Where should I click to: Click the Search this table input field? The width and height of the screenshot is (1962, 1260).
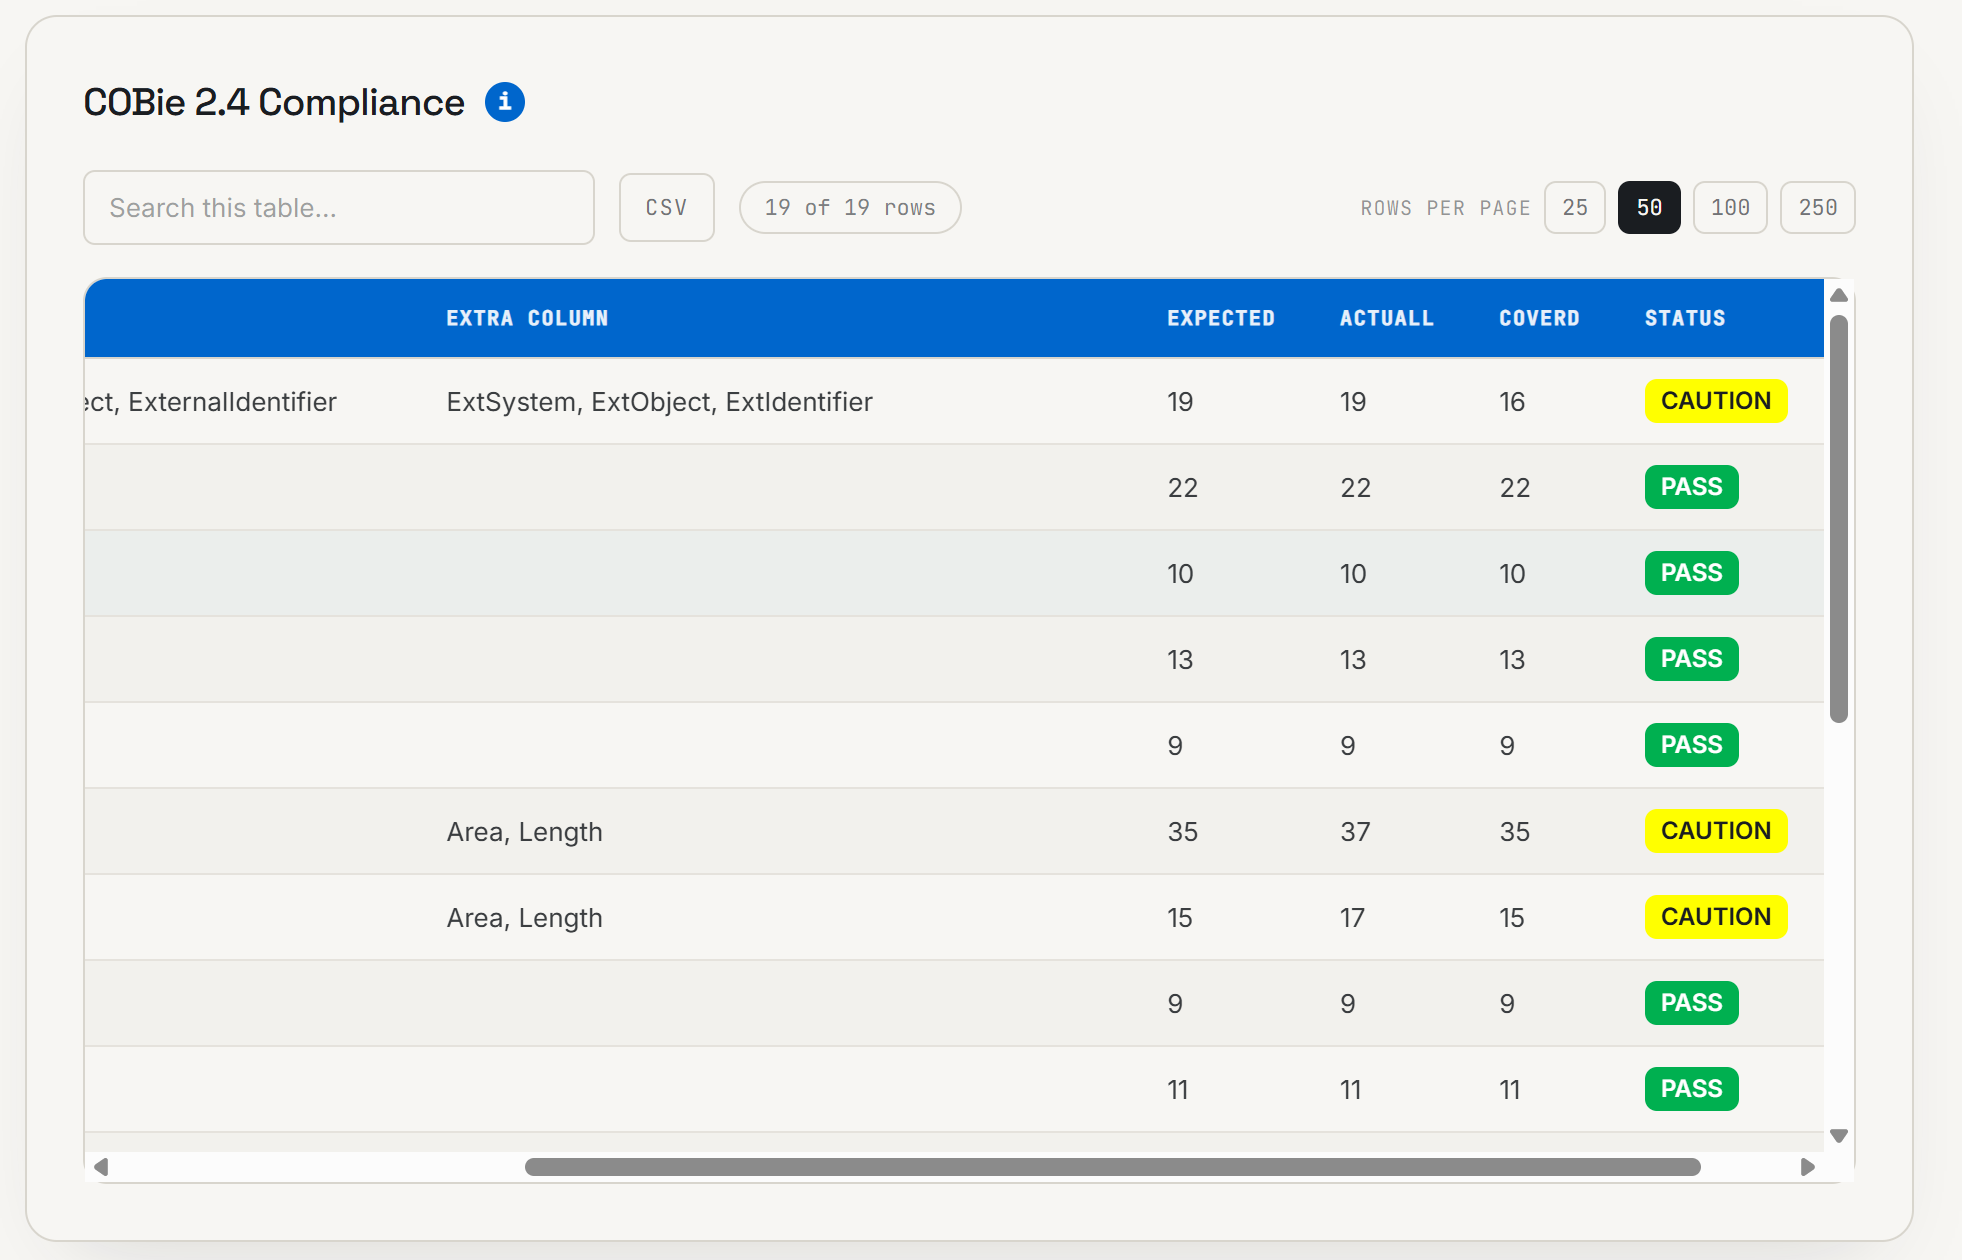(x=339, y=208)
